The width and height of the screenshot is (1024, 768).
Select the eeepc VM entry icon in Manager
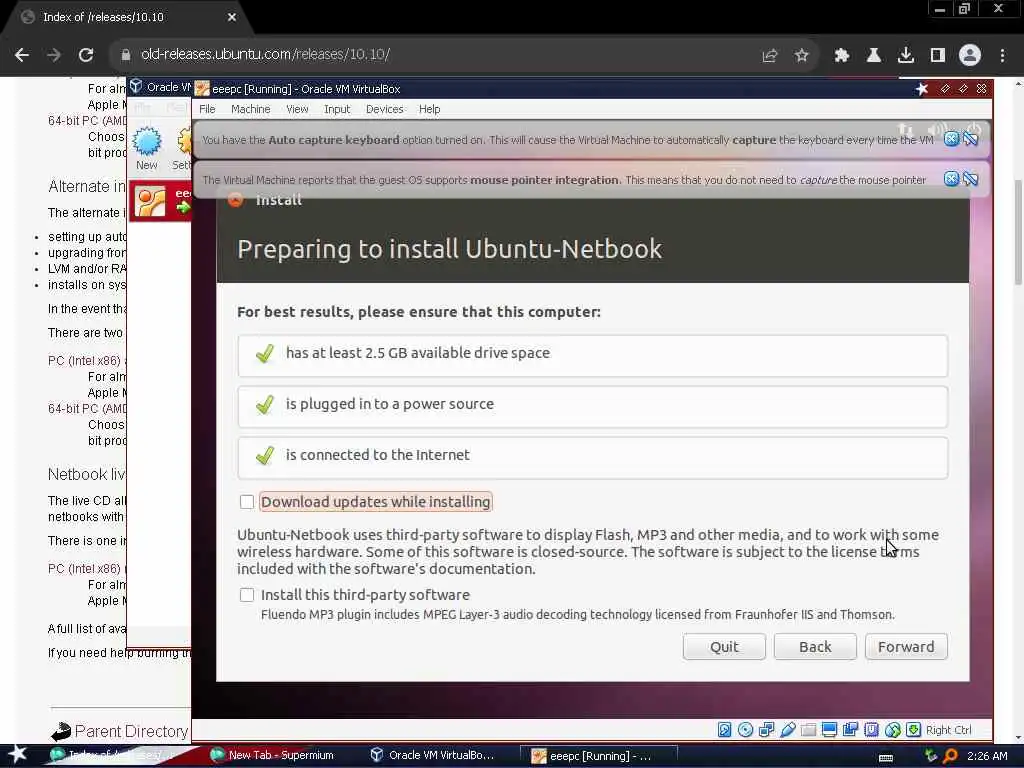(150, 202)
